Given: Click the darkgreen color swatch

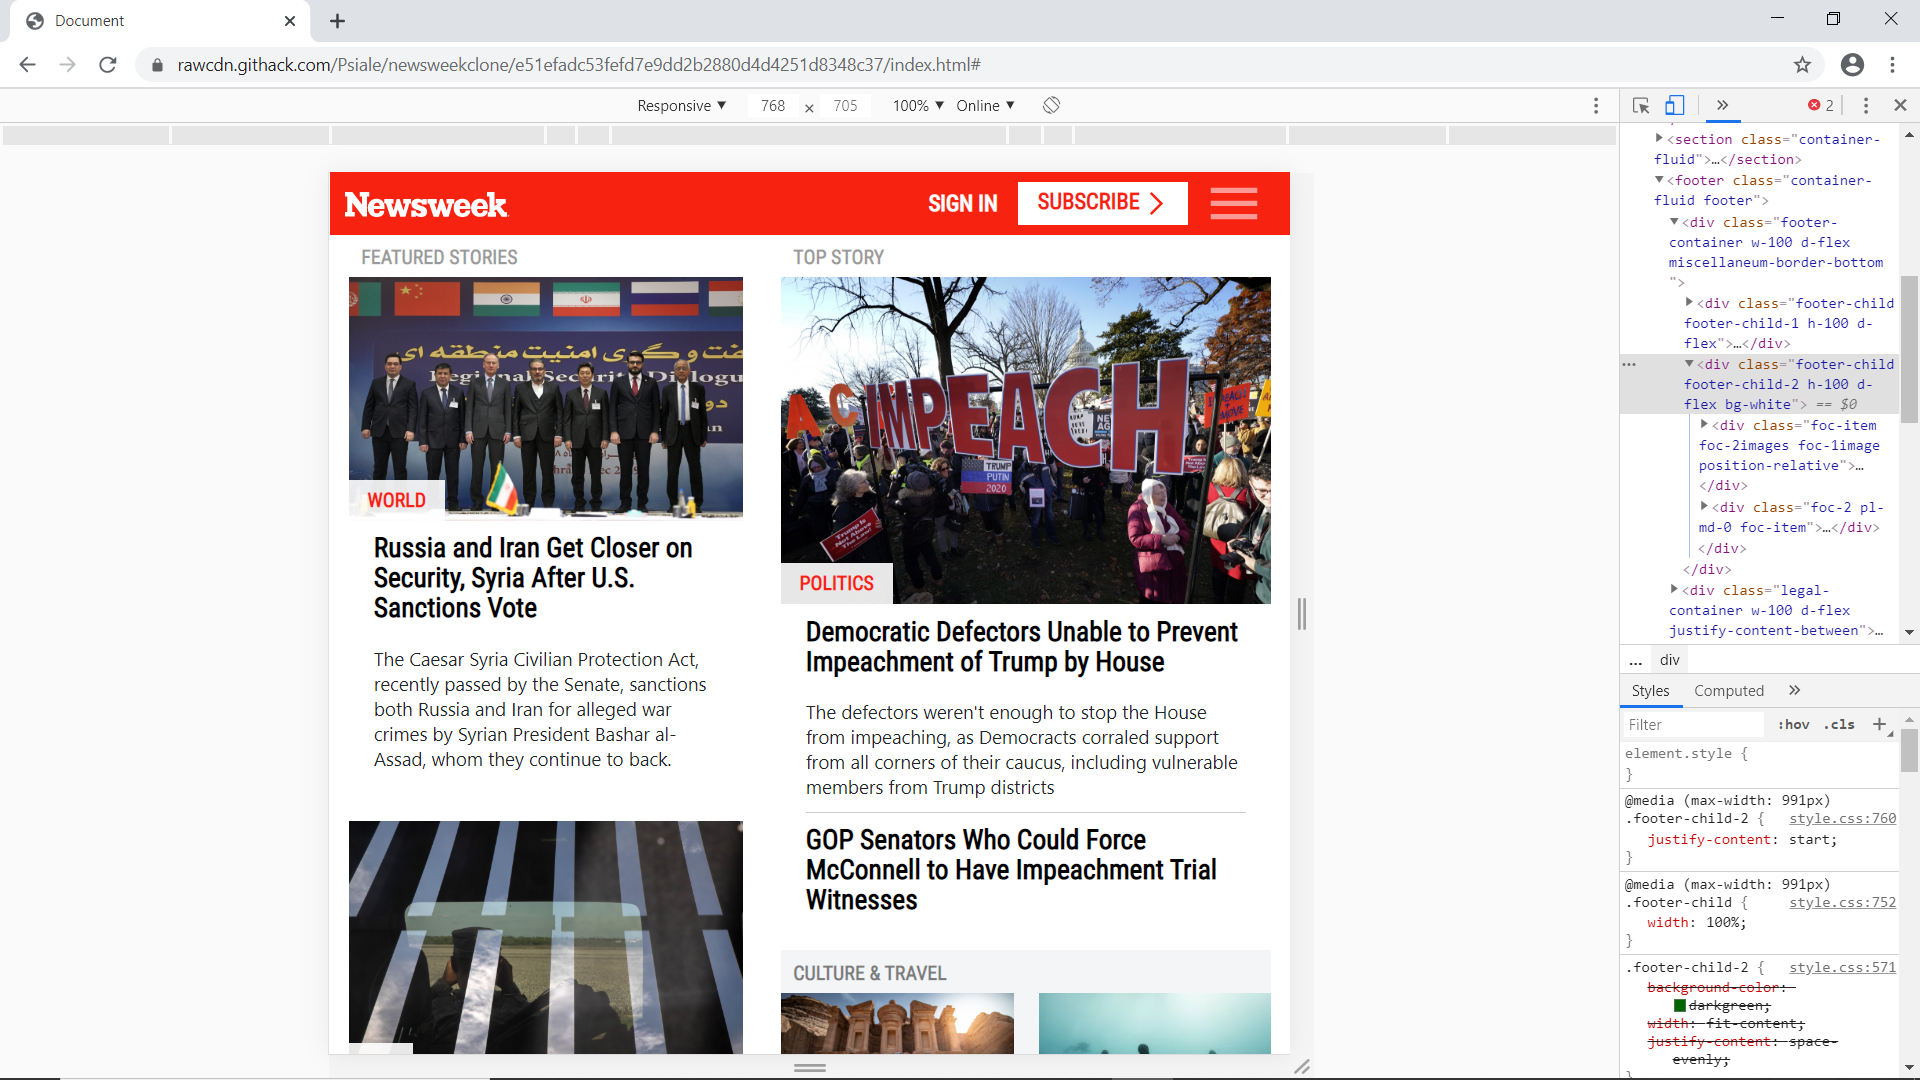Looking at the screenshot, I should 1680,1005.
